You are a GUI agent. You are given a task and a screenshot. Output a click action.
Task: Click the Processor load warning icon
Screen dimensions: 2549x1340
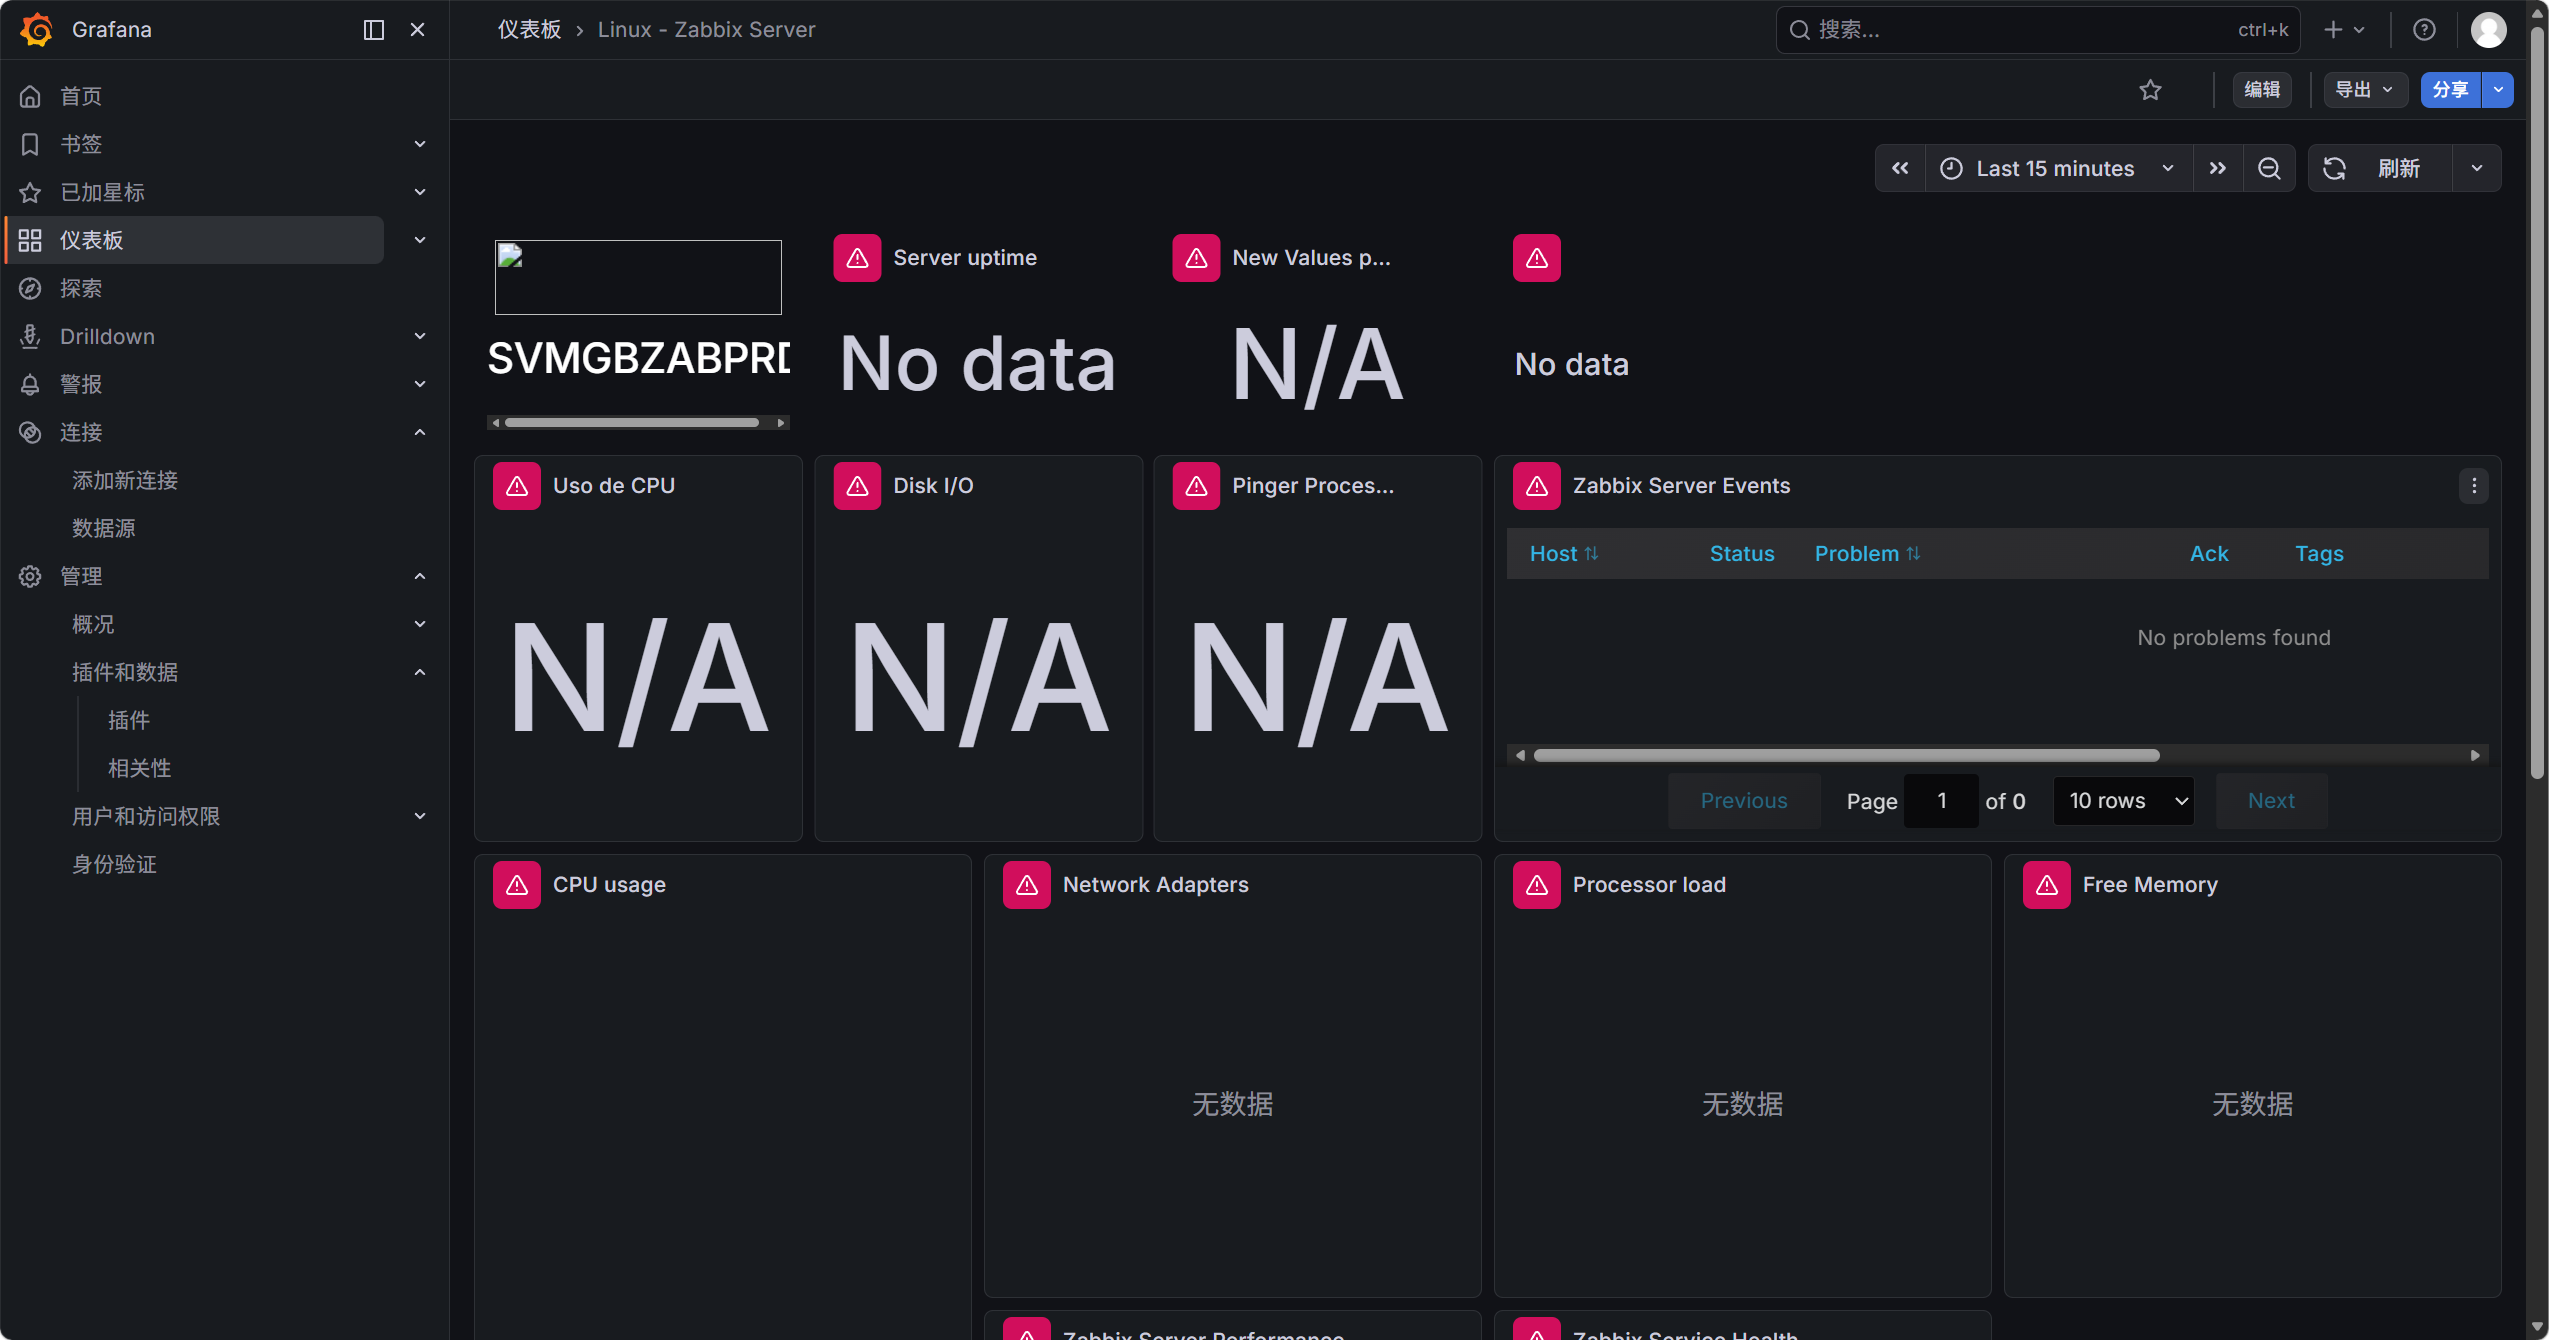(1537, 885)
